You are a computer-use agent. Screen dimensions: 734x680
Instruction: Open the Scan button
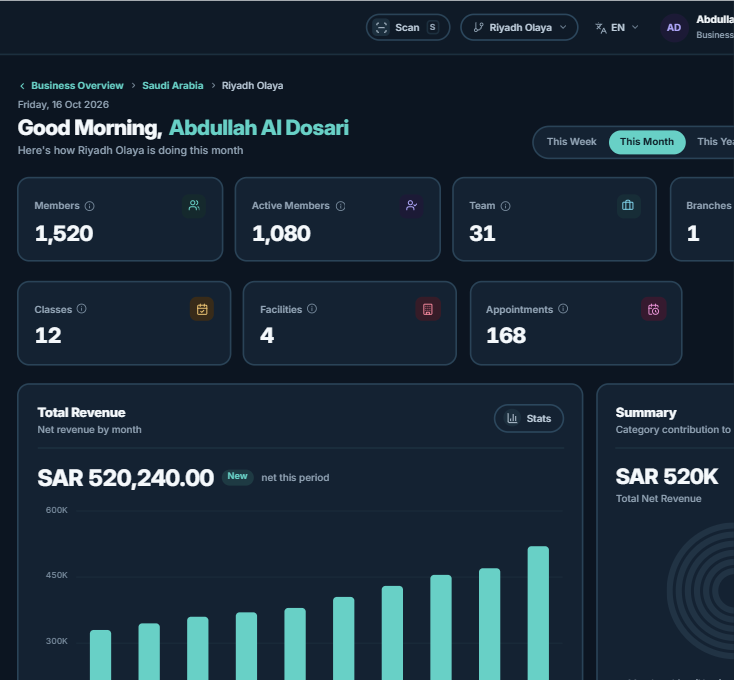408,28
